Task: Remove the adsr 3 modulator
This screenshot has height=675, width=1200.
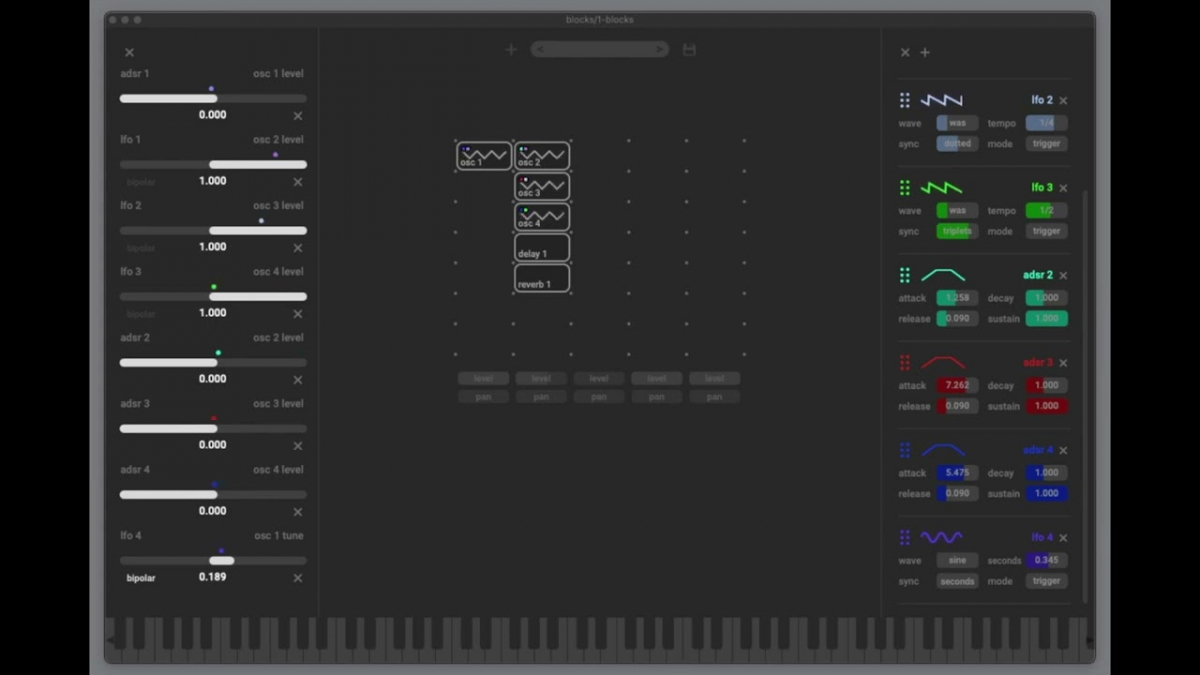Action: 1063,363
